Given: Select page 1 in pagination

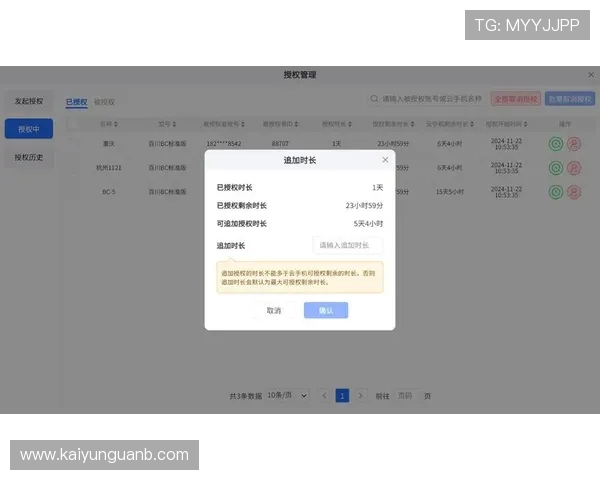Looking at the screenshot, I should 342,396.
